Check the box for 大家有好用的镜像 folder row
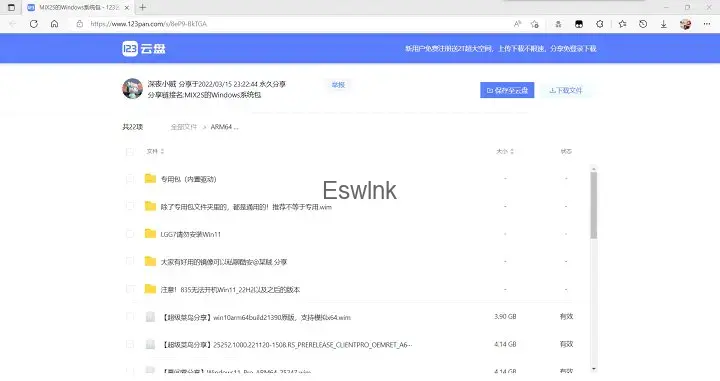 129,261
